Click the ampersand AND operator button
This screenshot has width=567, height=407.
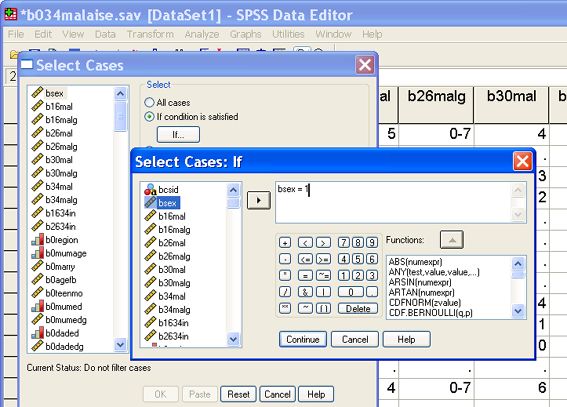305,292
